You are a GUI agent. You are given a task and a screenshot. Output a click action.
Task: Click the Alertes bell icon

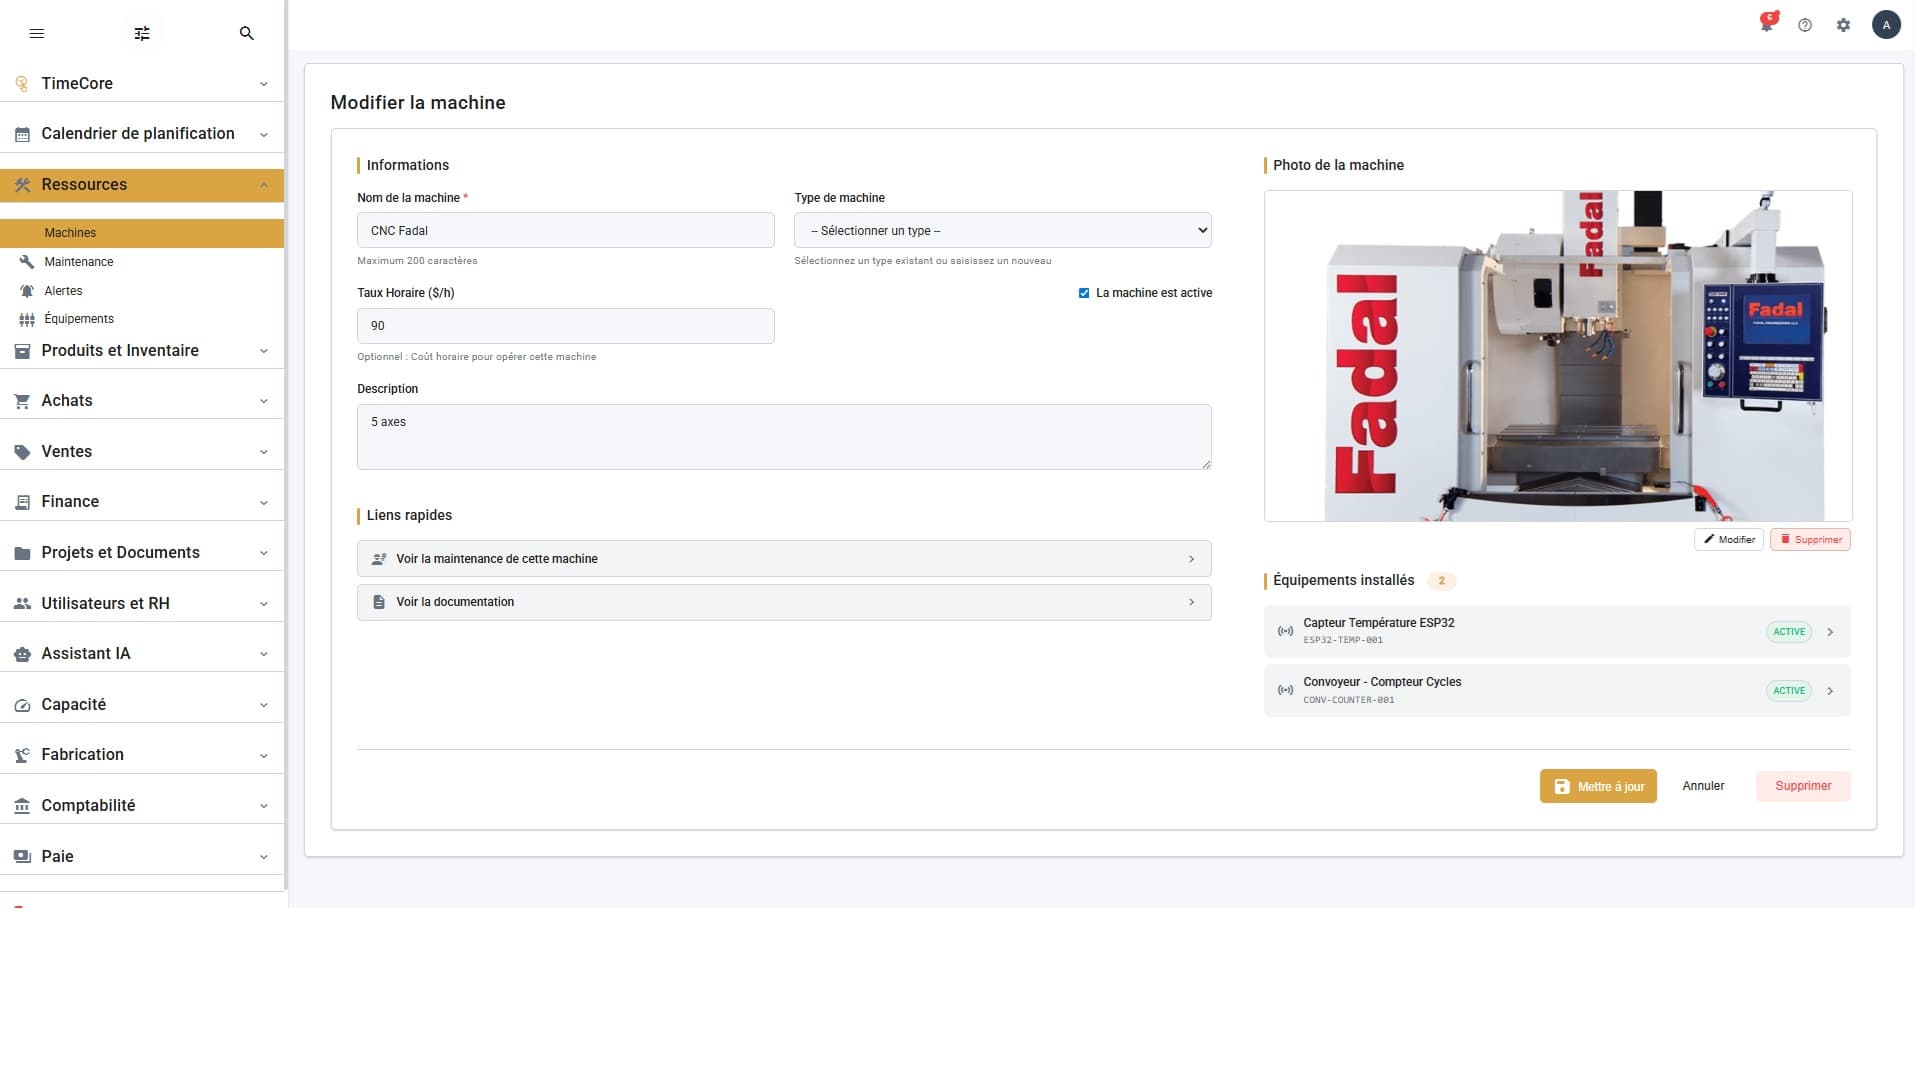tap(27, 291)
